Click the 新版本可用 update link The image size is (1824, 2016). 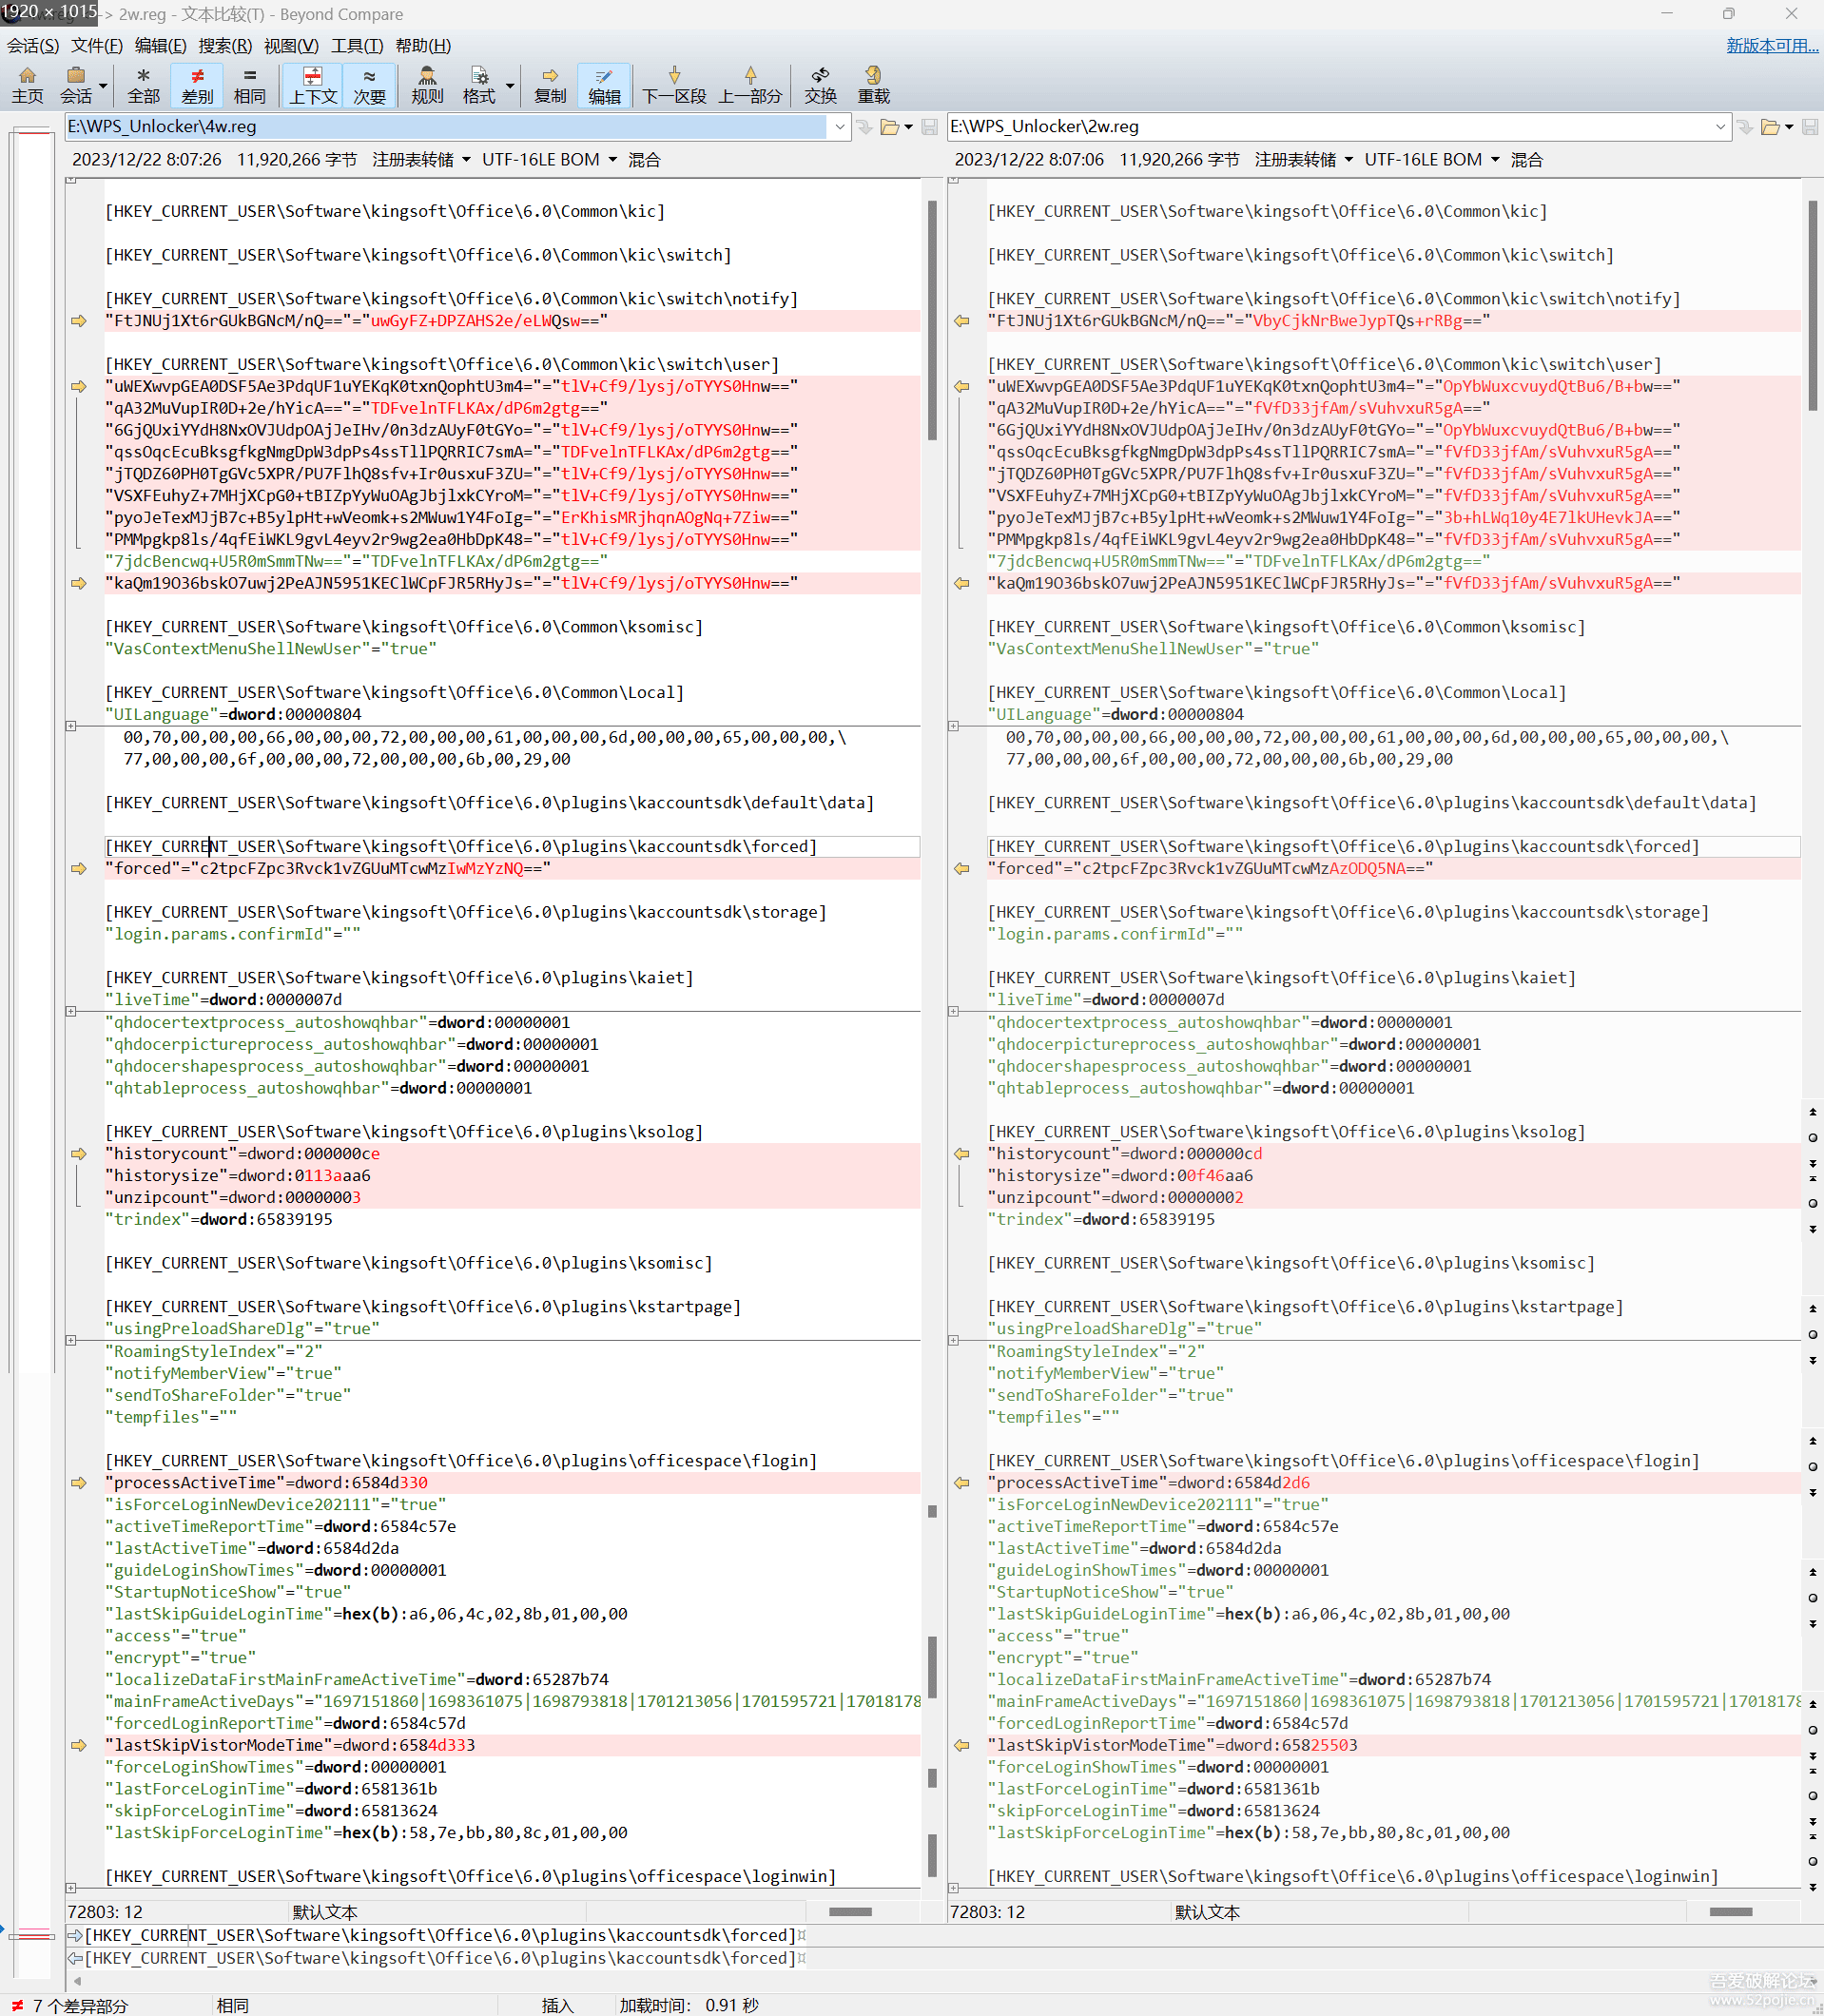pyautogui.click(x=1771, y=46)
